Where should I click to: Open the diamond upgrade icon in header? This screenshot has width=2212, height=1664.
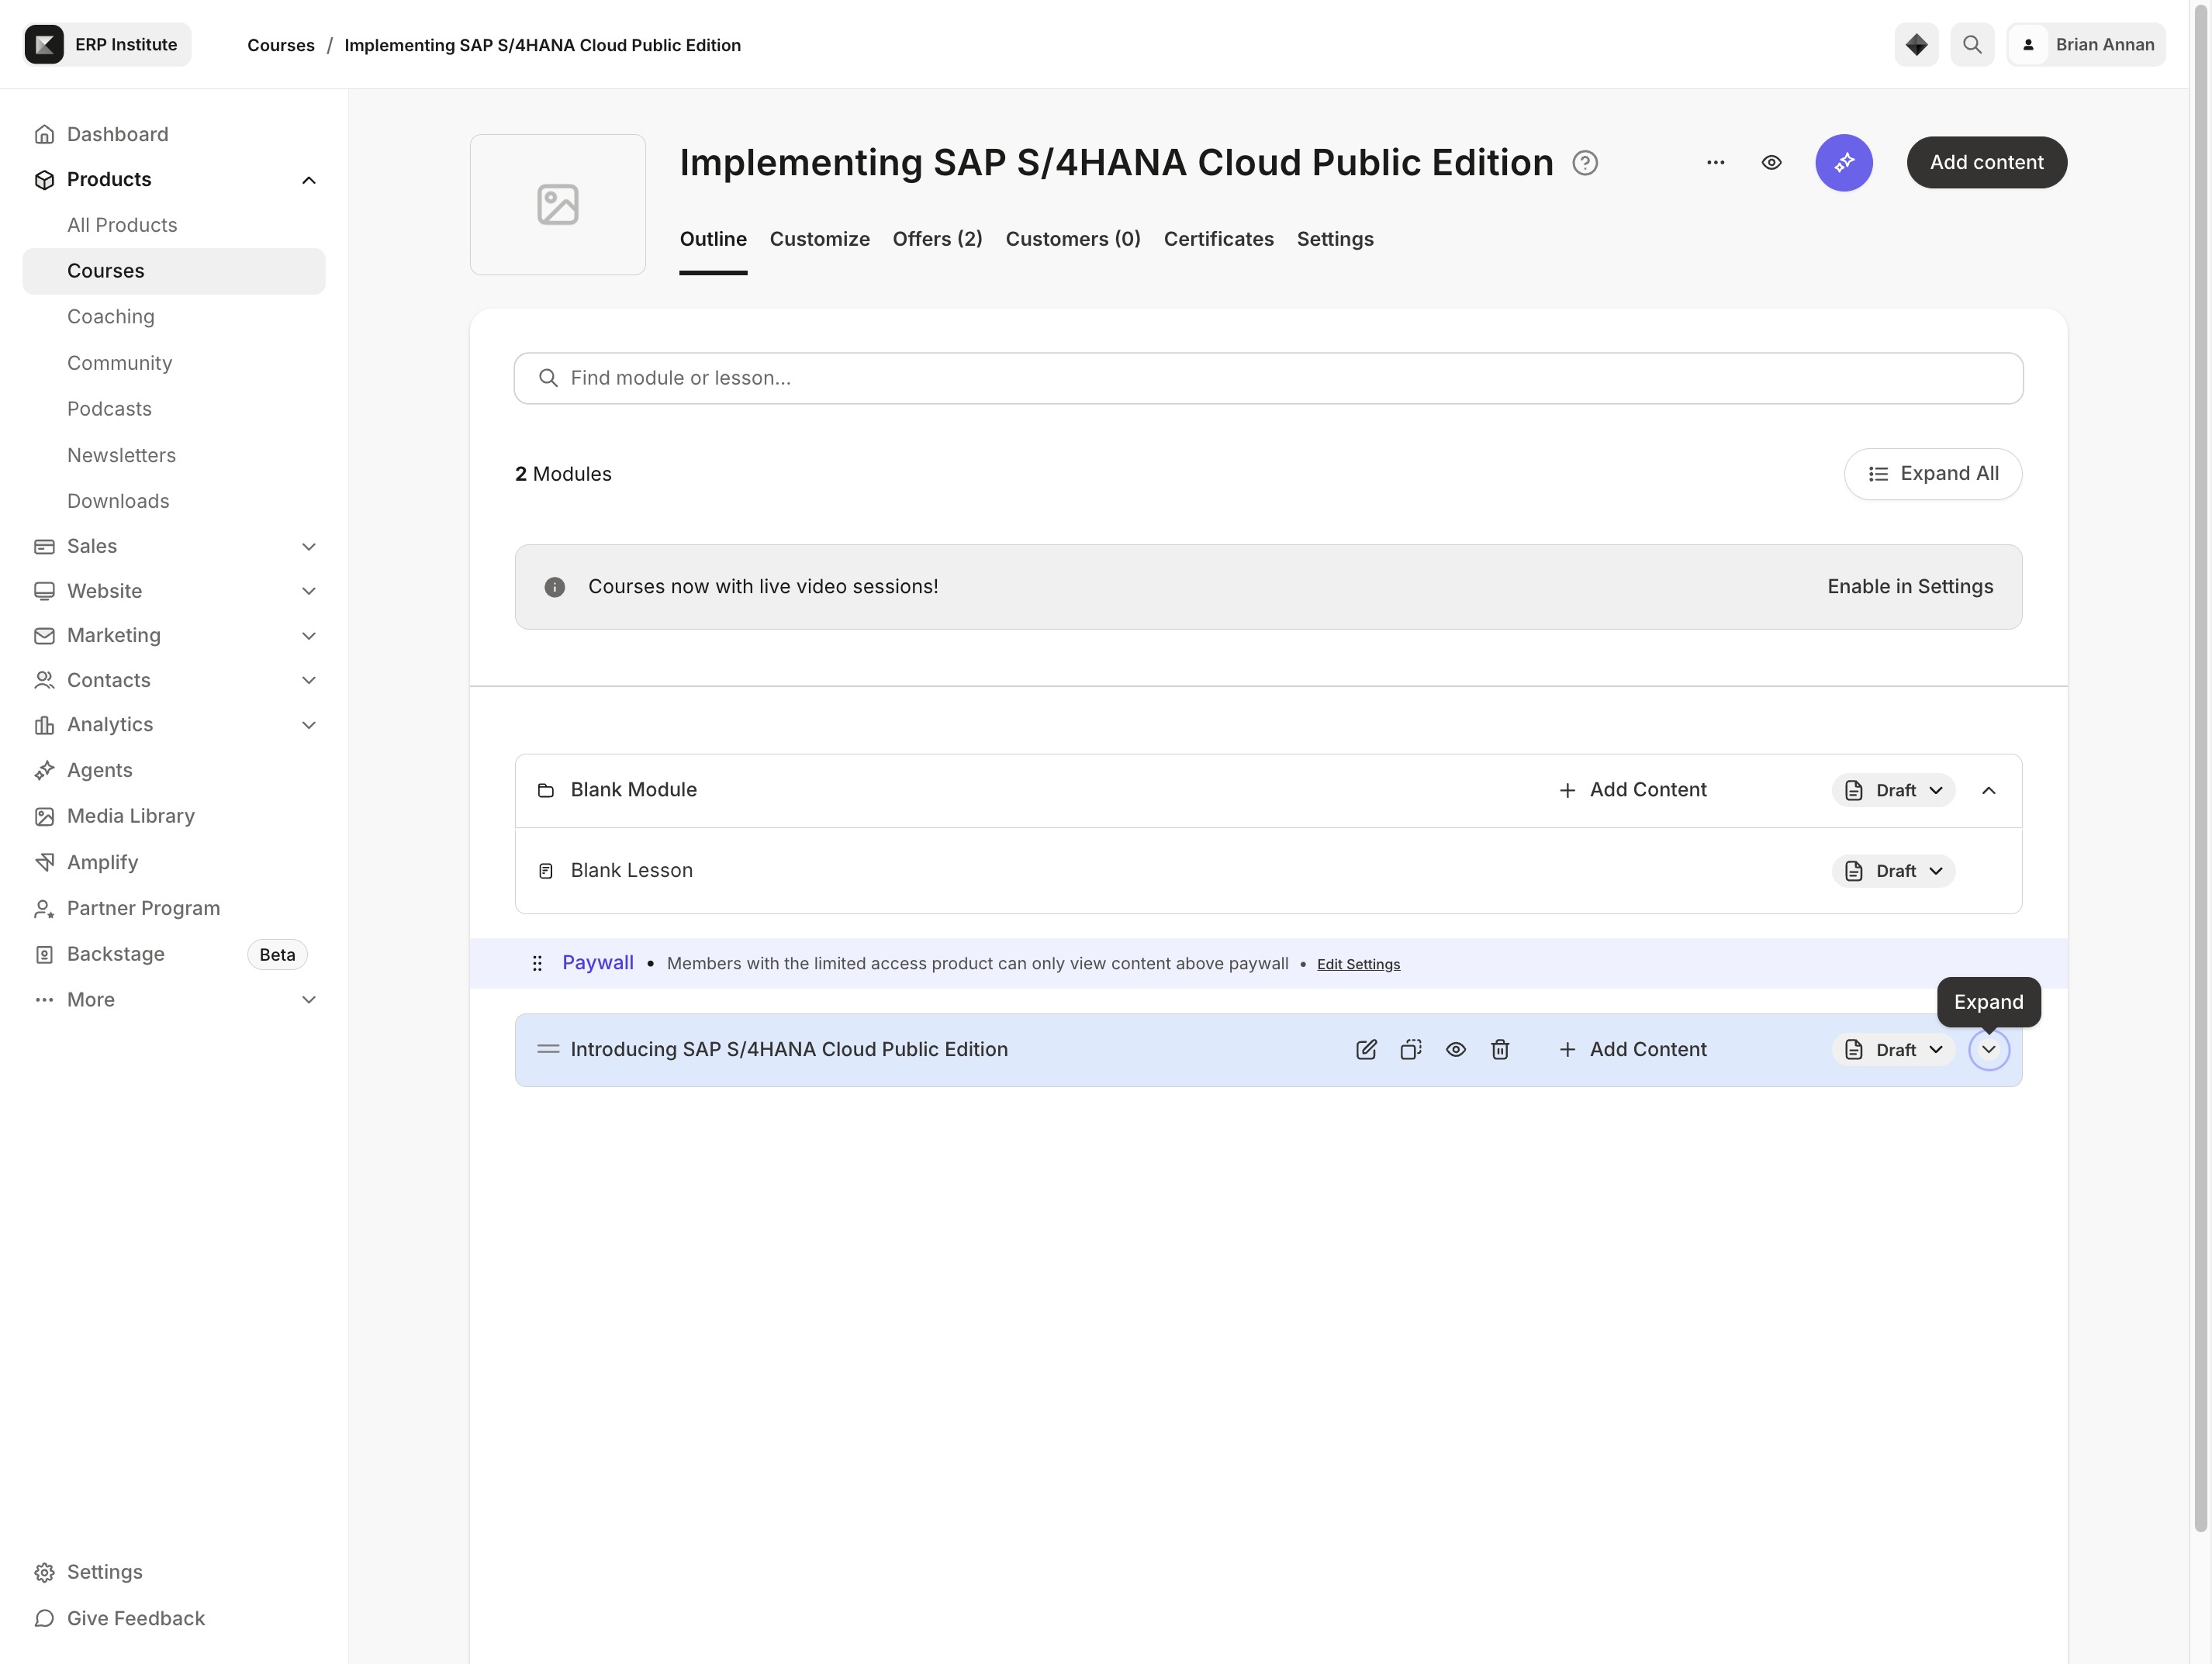pos(1916,45)
